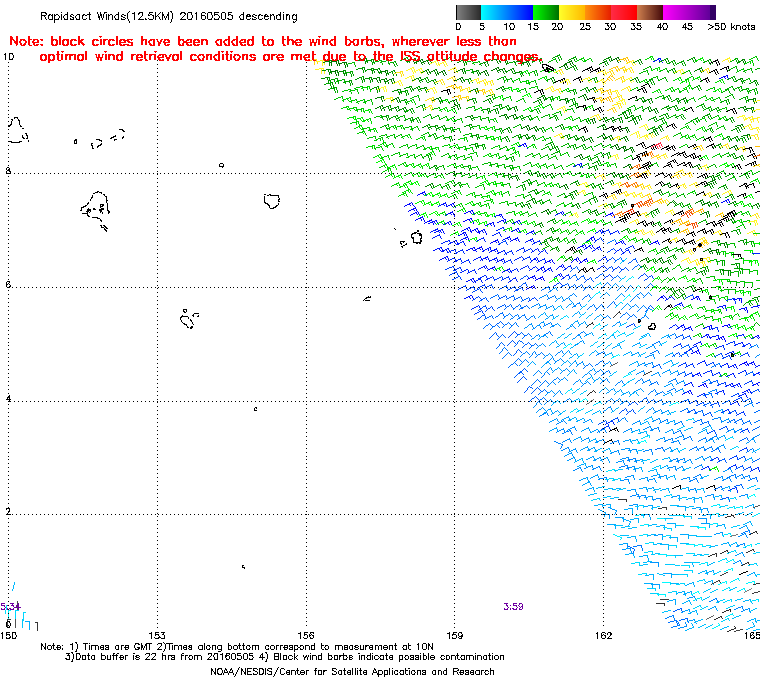
Task: Click the 'NOAA/NESDIS/Center for Satellite Applications and Research' credit
Action: 352,672
